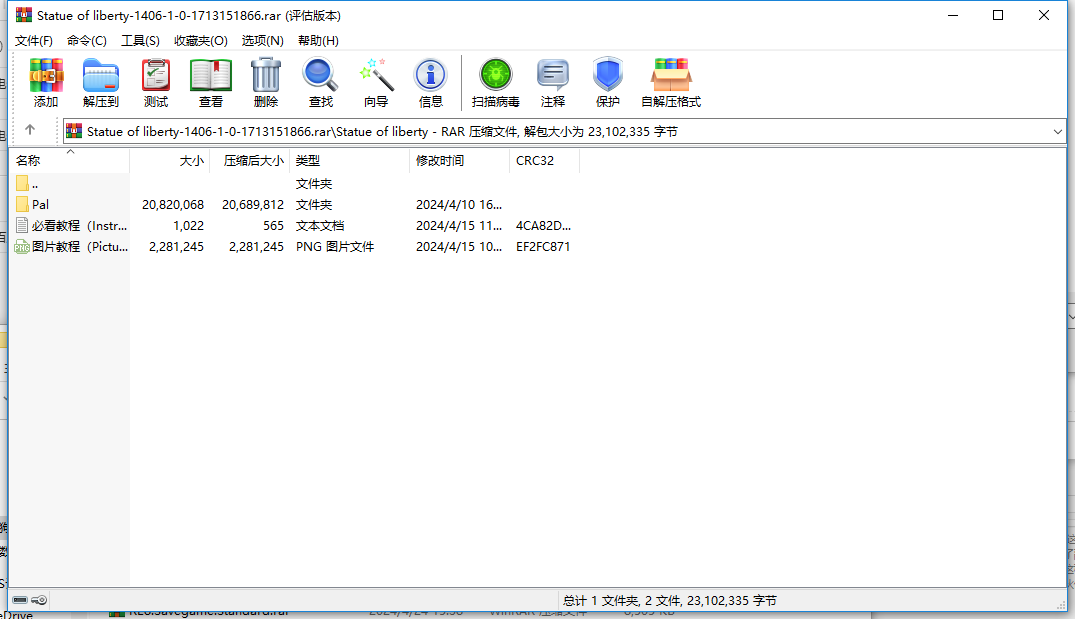This screenshot has width=1075, height=619.
Task: Go up one folder level arrow
Action: click(29, 130)
